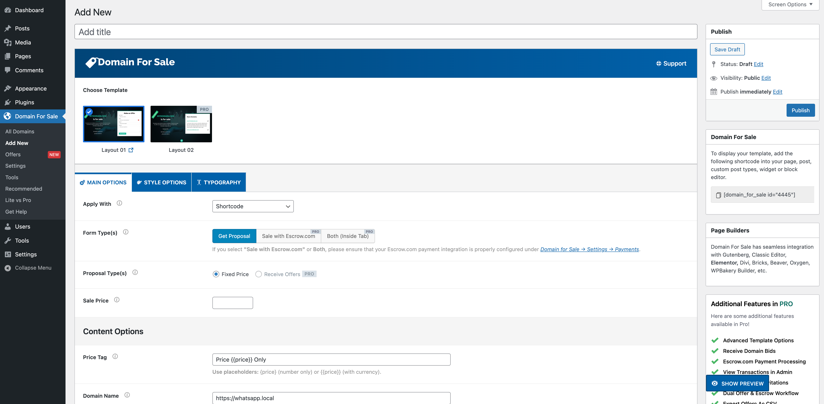Screen dimensions: 824x404
Task: Edit the Visibility: Public link
Action: [x=766, y=78]
